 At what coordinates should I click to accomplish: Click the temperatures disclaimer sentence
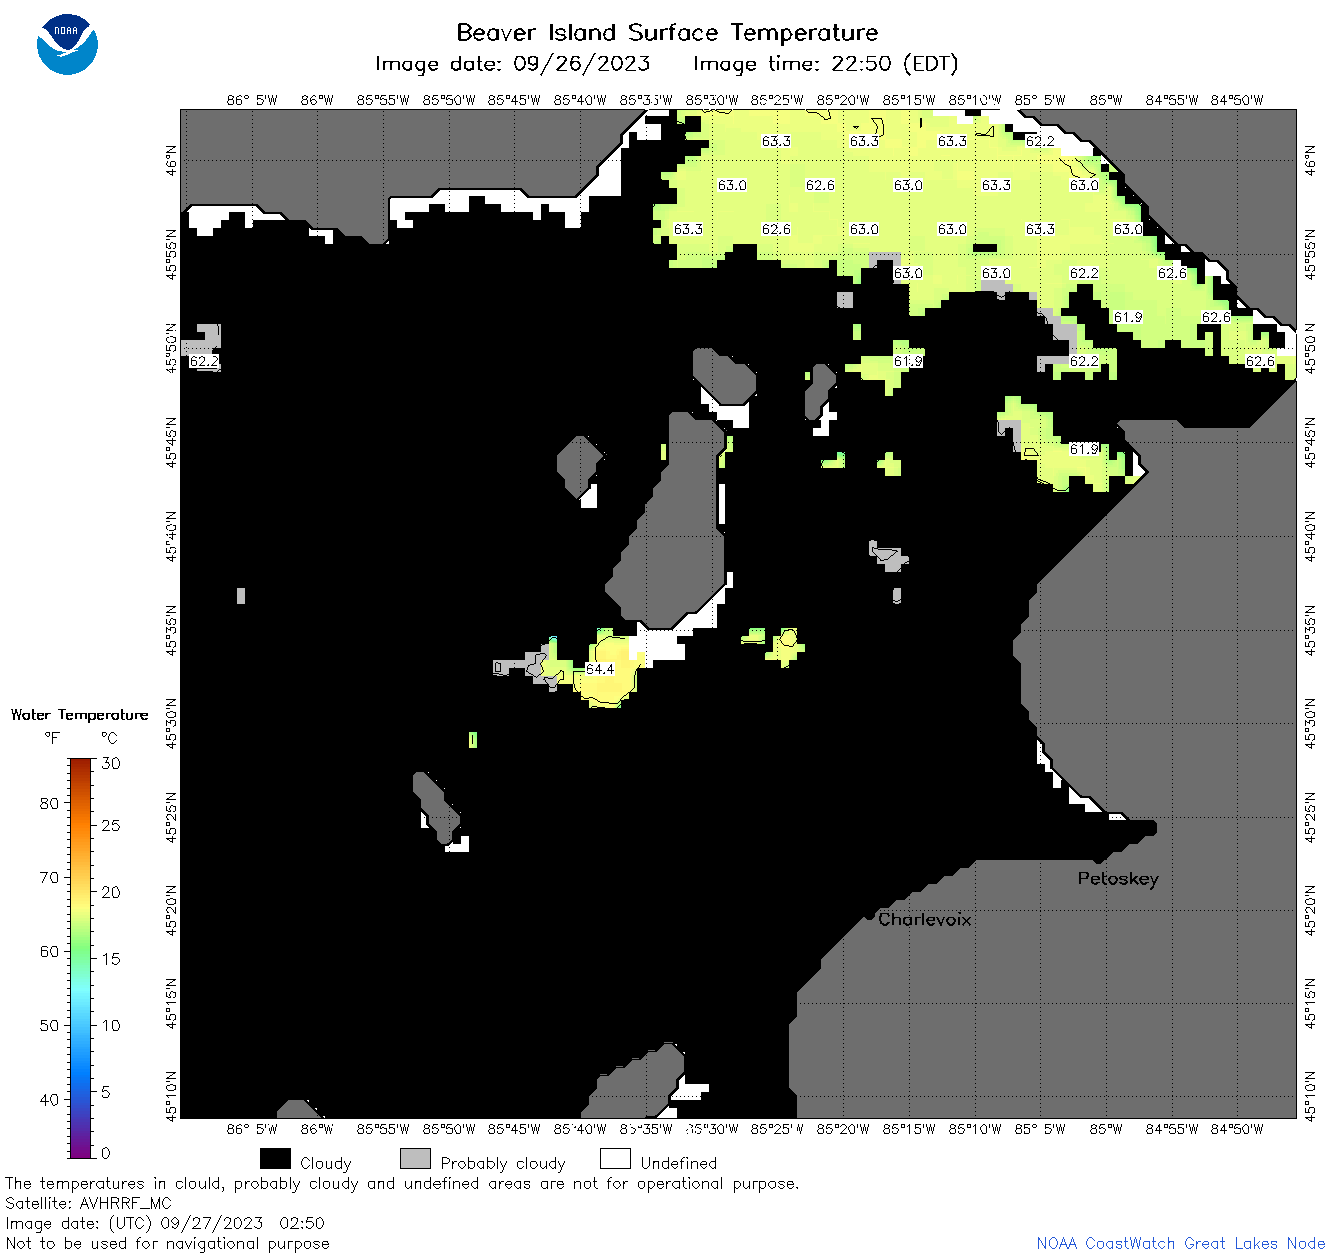(402, 1183)
